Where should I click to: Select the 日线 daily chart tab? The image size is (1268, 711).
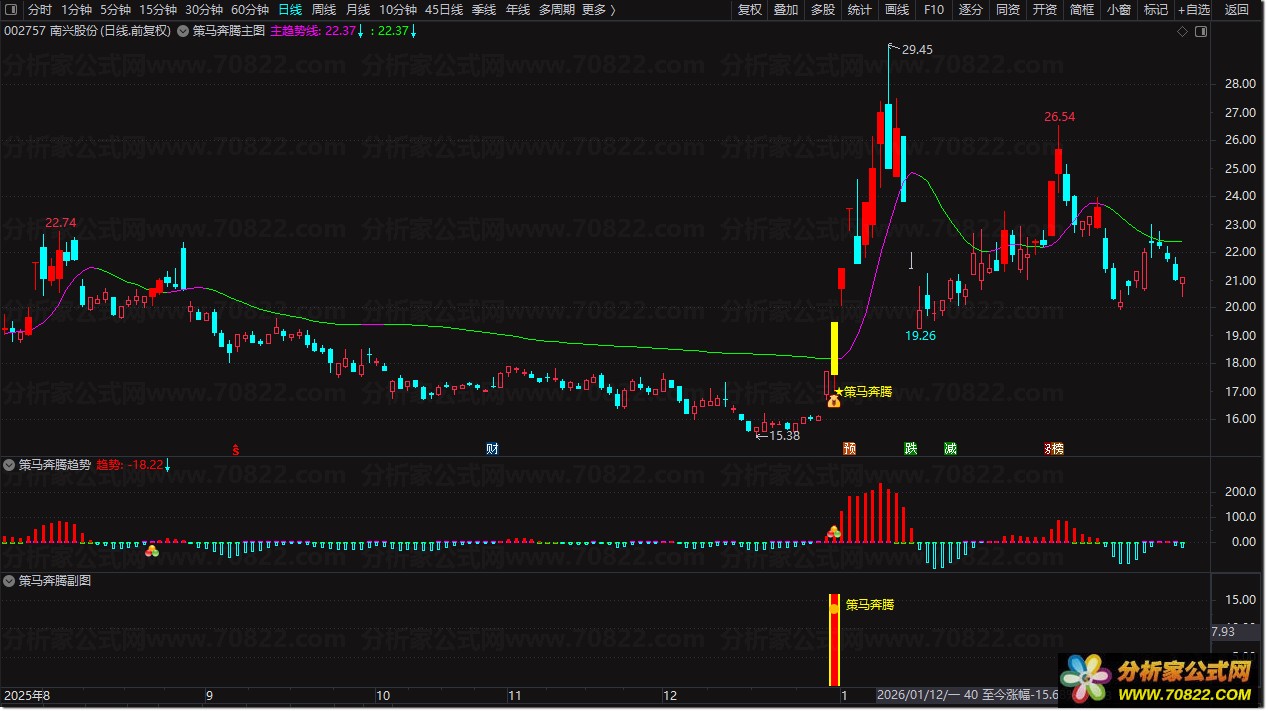(290, 9)
